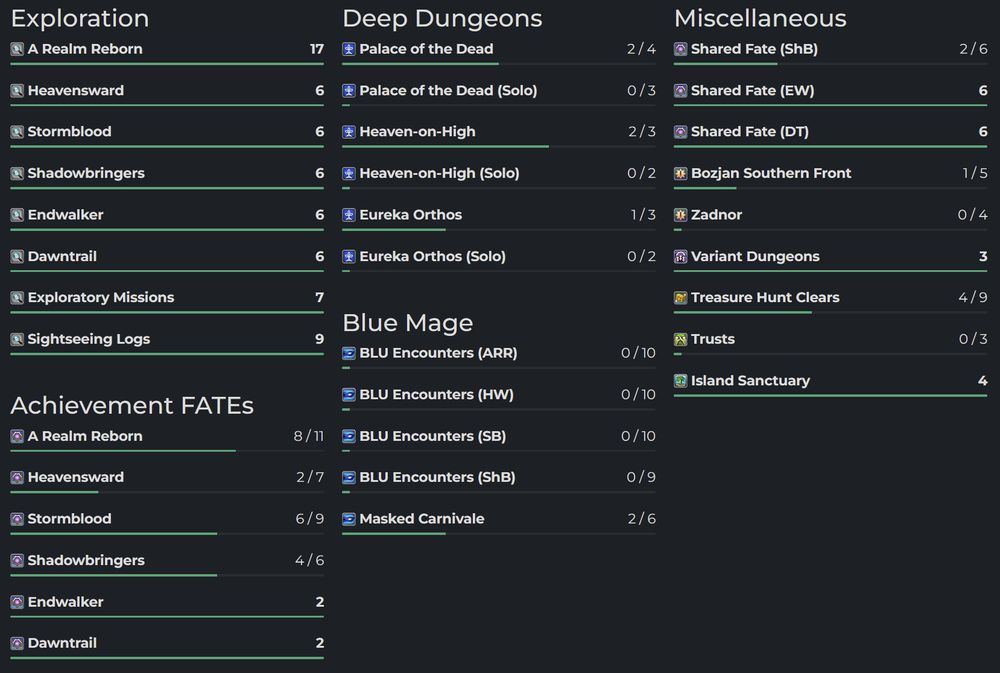Click the 8 / 11 count for A Realm Reborn FATEs
The height and width of the screenshot is (673, 1000).
(x=309, y=436)
